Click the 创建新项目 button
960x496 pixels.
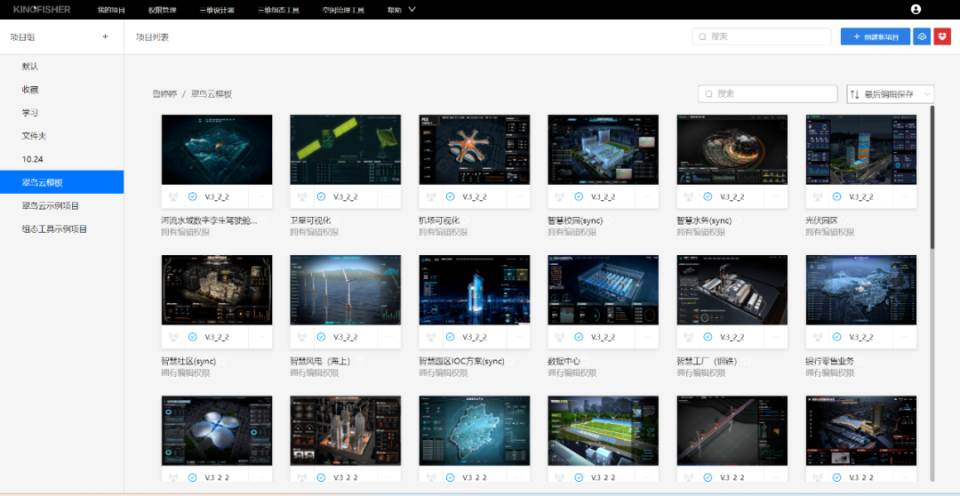pos(876,37)
